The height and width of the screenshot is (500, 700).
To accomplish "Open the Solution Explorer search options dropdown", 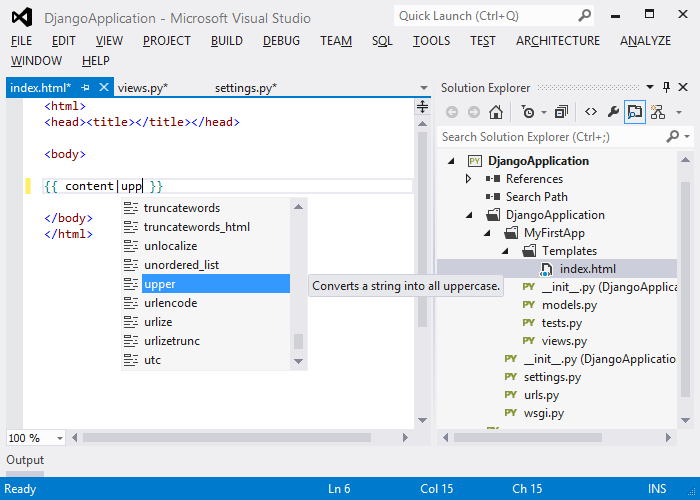I will 687,137.
